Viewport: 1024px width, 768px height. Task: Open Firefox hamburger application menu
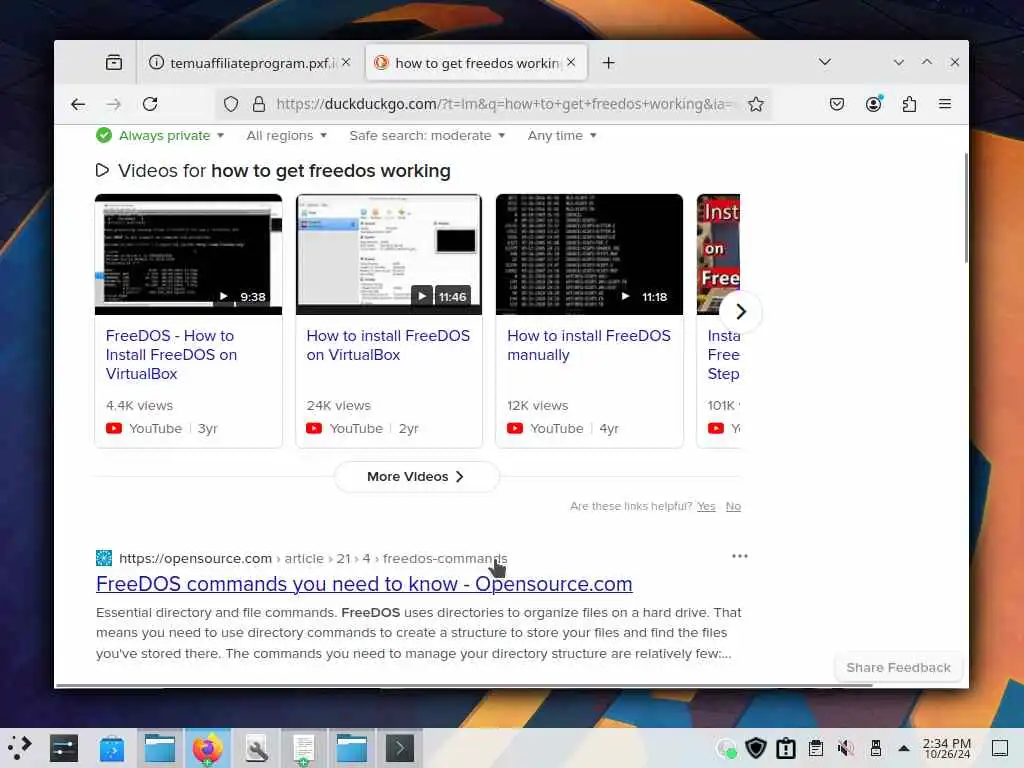(x=945, y=104)
